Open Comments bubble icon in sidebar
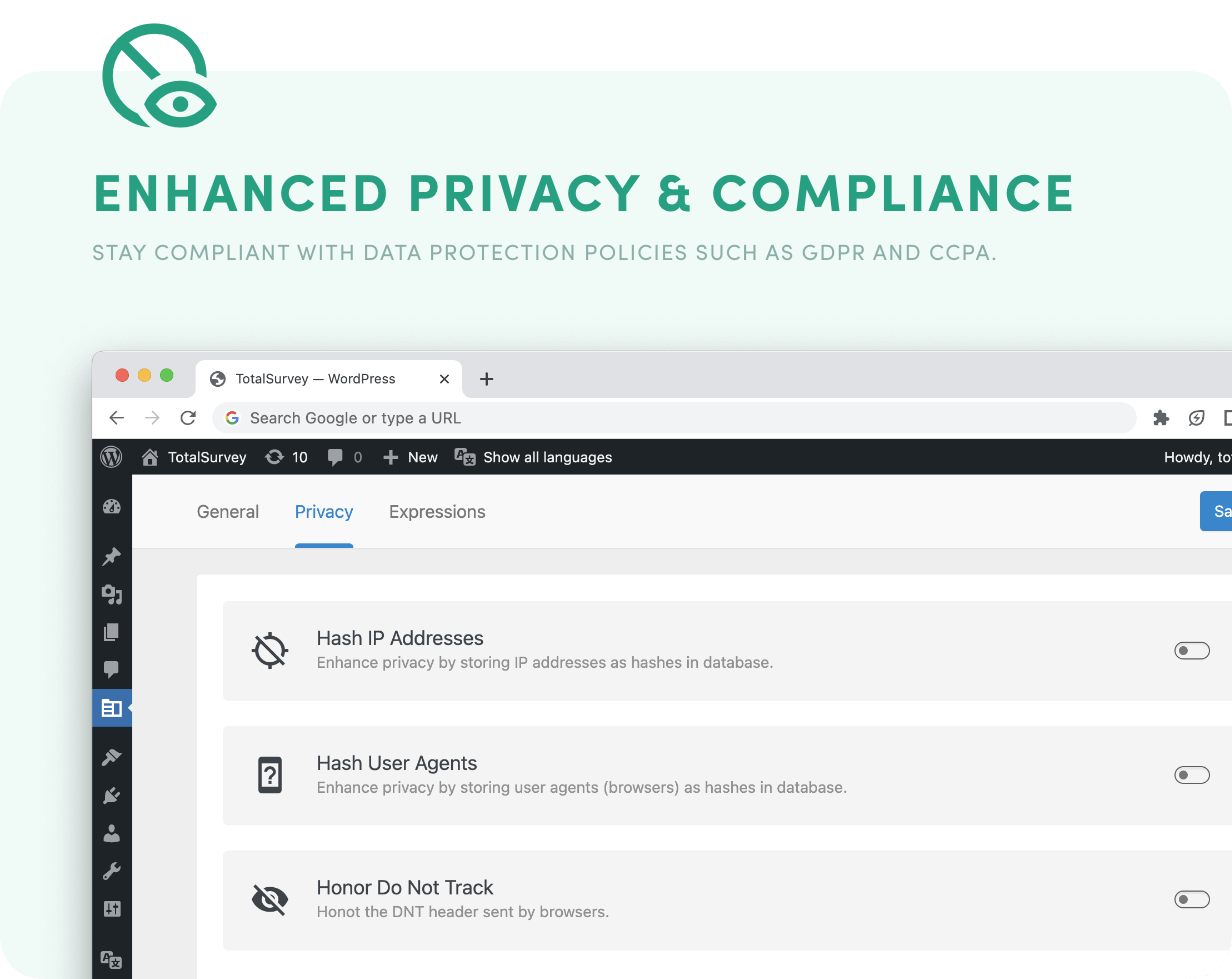1232x979 pixels. coord(112,670)
